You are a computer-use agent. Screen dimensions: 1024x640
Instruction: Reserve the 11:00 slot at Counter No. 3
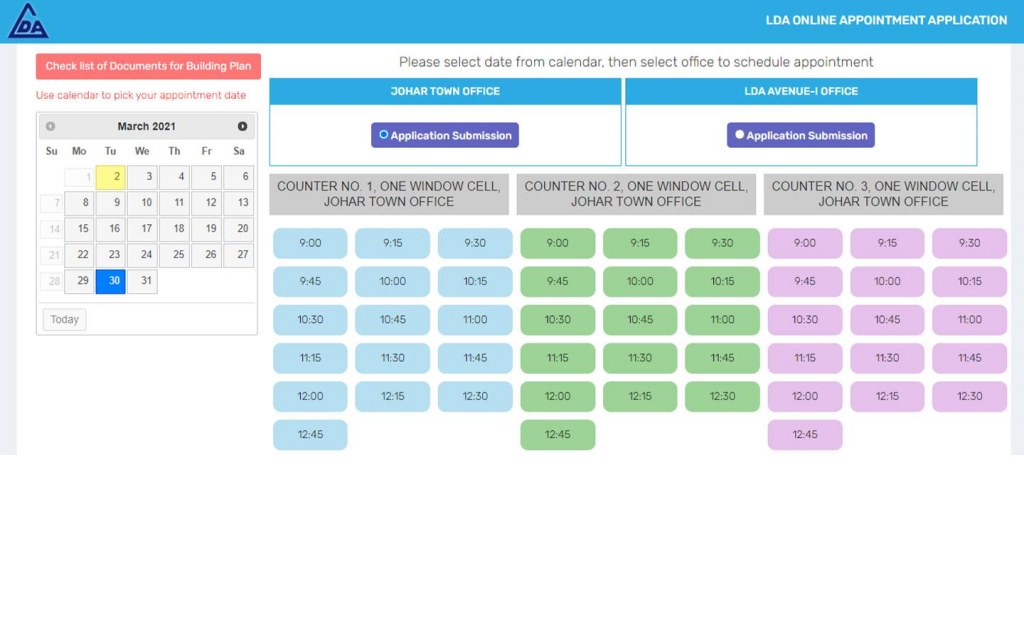coord(969,320)
